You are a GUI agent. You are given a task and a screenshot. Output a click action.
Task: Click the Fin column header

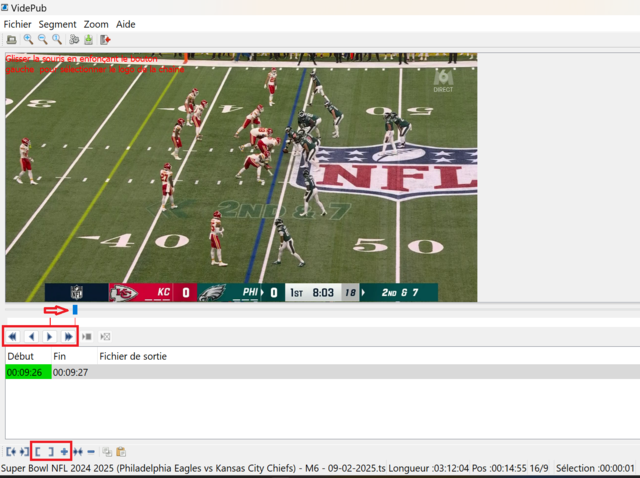(74, 356)
